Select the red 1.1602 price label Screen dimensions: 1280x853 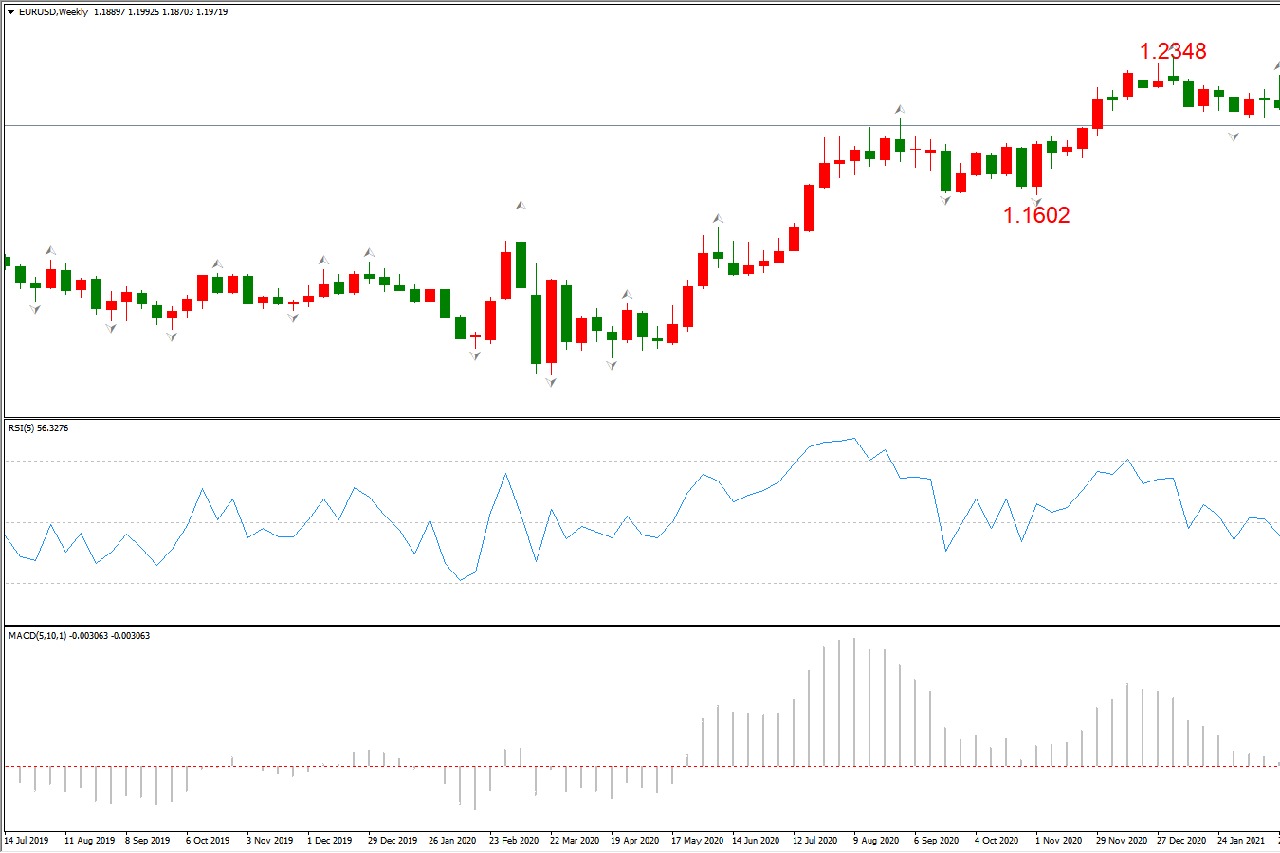(1037, 215)
